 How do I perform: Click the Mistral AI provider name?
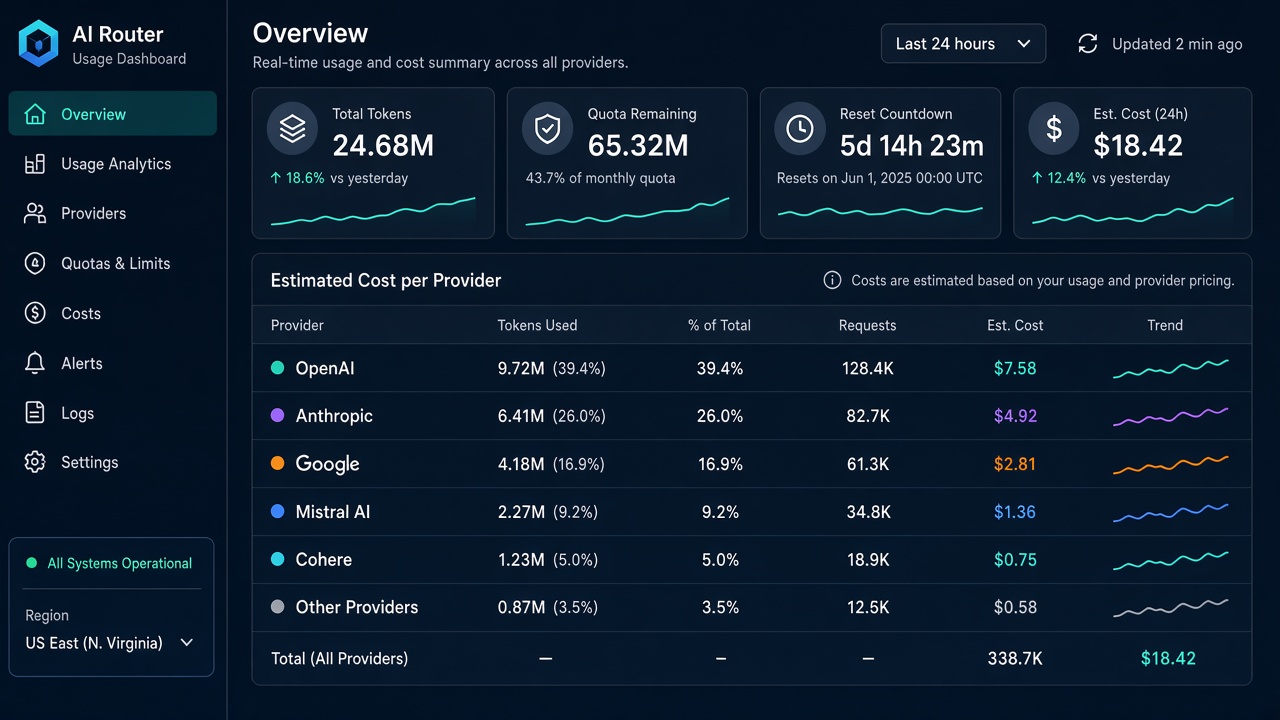333,512
